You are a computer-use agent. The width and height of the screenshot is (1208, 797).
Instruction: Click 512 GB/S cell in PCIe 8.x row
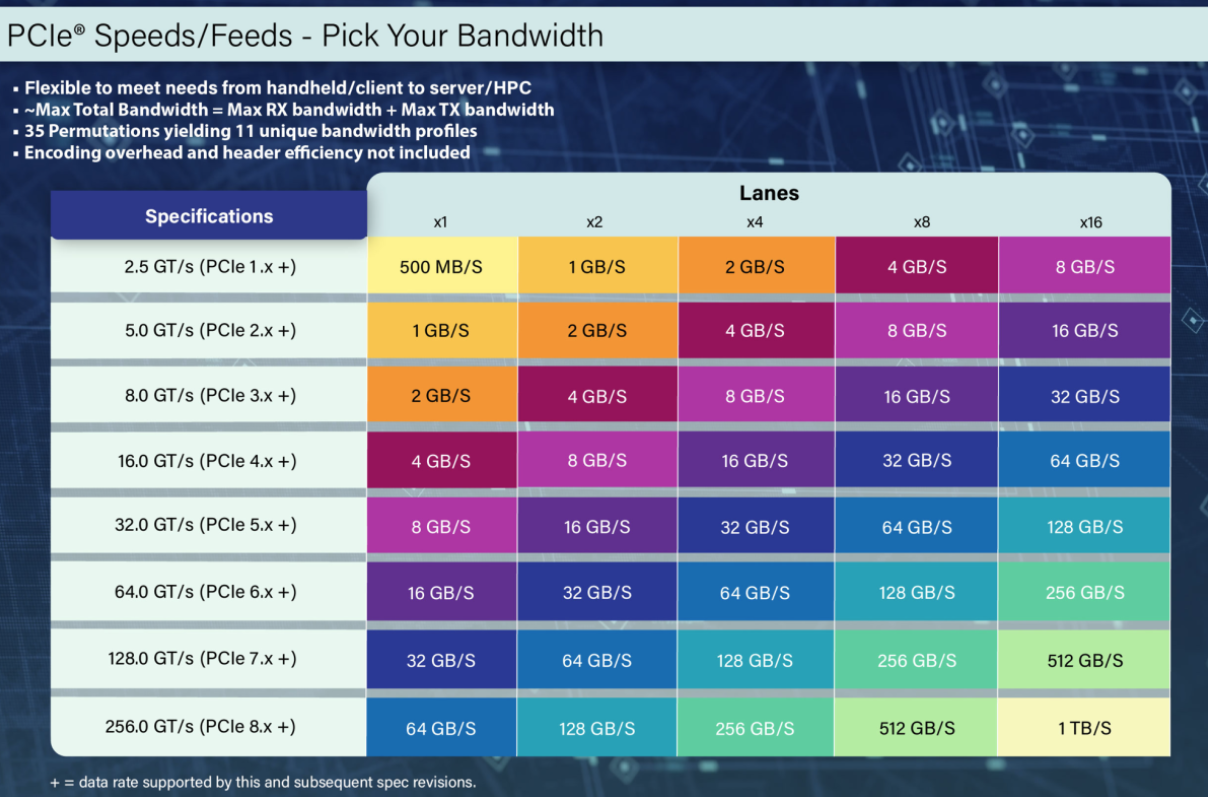(x=916, y=727)
